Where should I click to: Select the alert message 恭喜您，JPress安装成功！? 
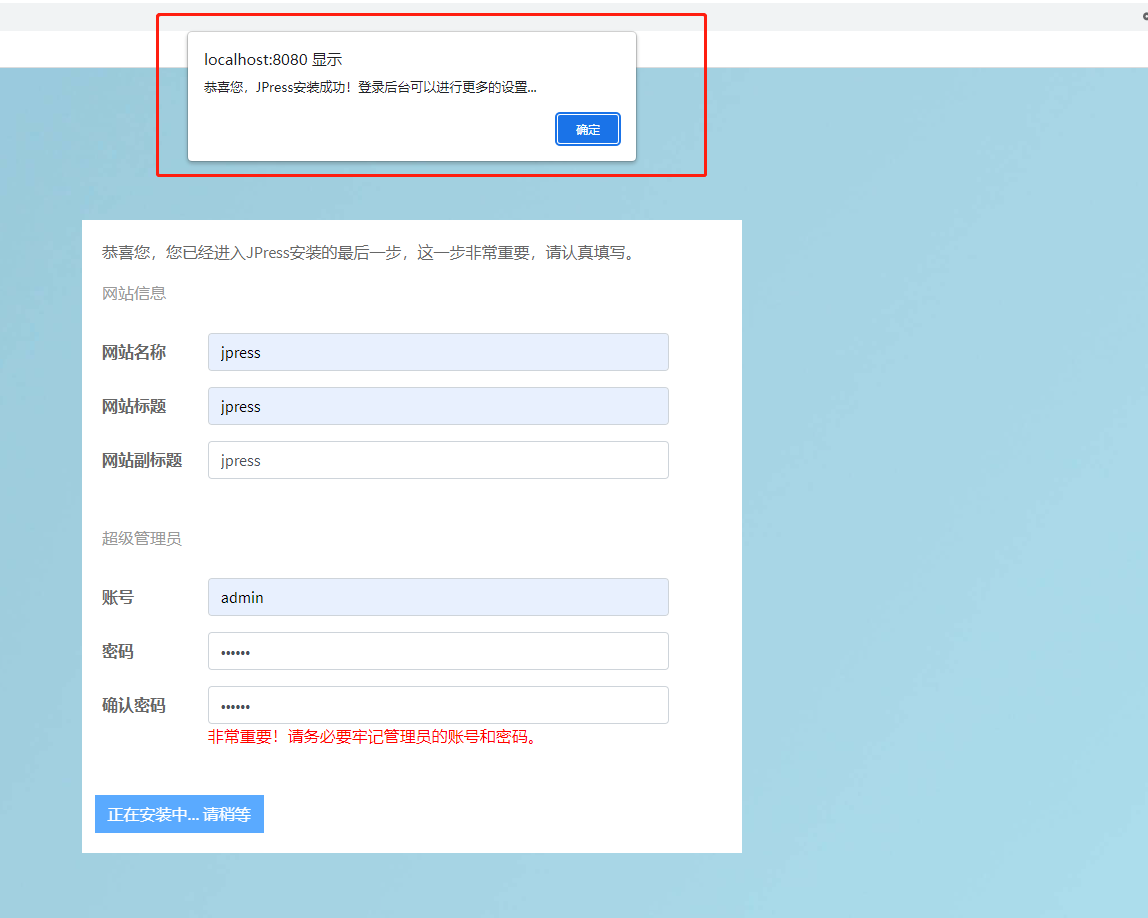(277, 87)
